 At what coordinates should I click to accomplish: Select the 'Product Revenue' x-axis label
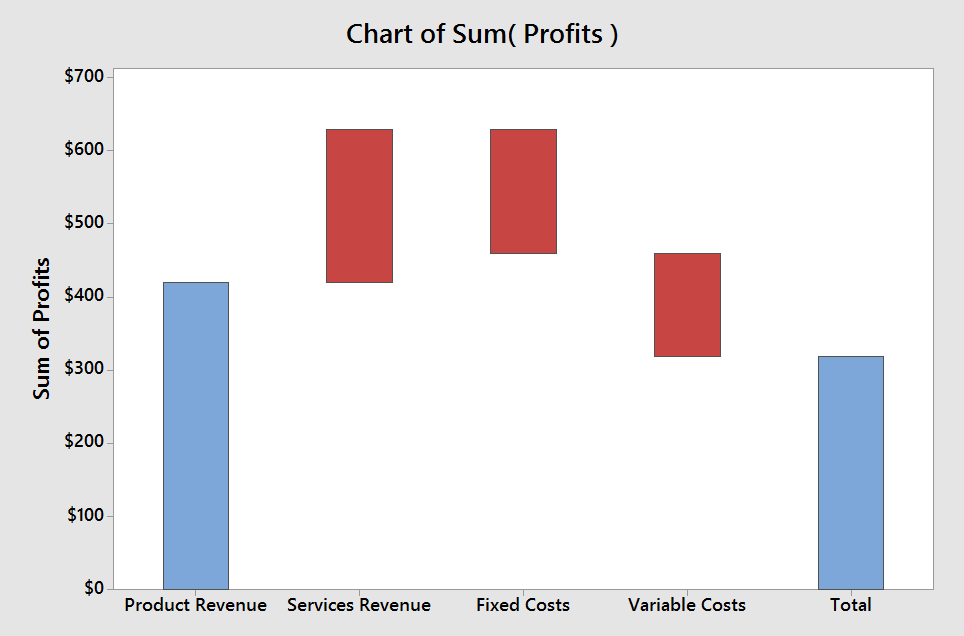[x=196, y=605]
